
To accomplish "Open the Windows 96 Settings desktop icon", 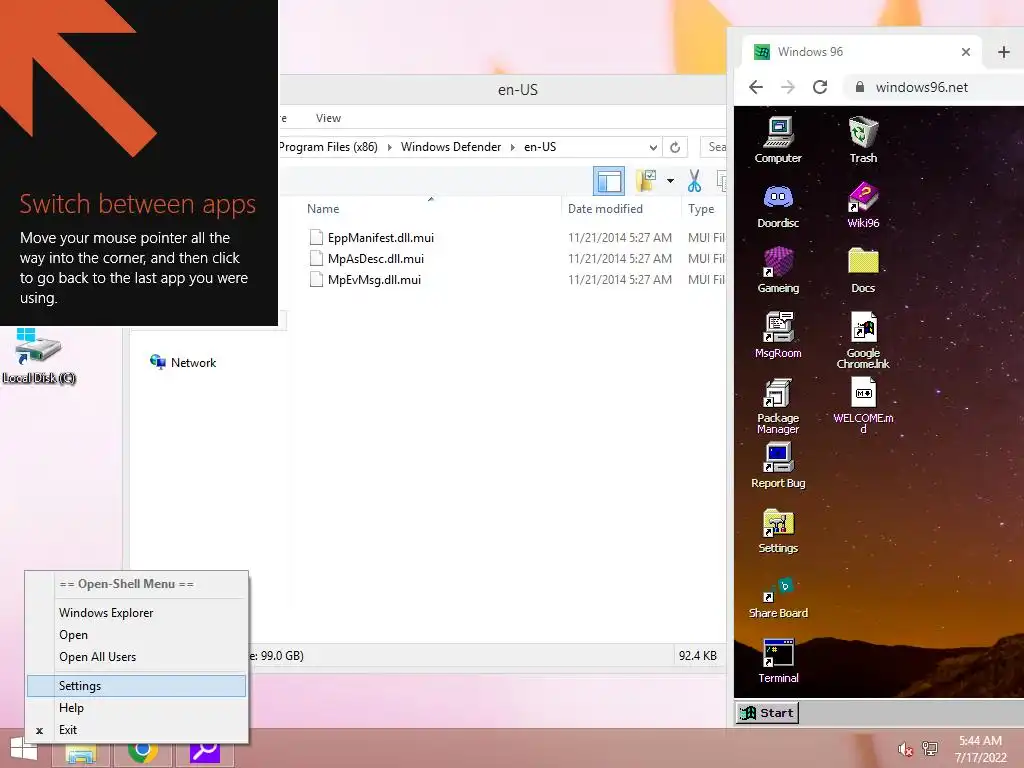I will [x=778, y=530].
